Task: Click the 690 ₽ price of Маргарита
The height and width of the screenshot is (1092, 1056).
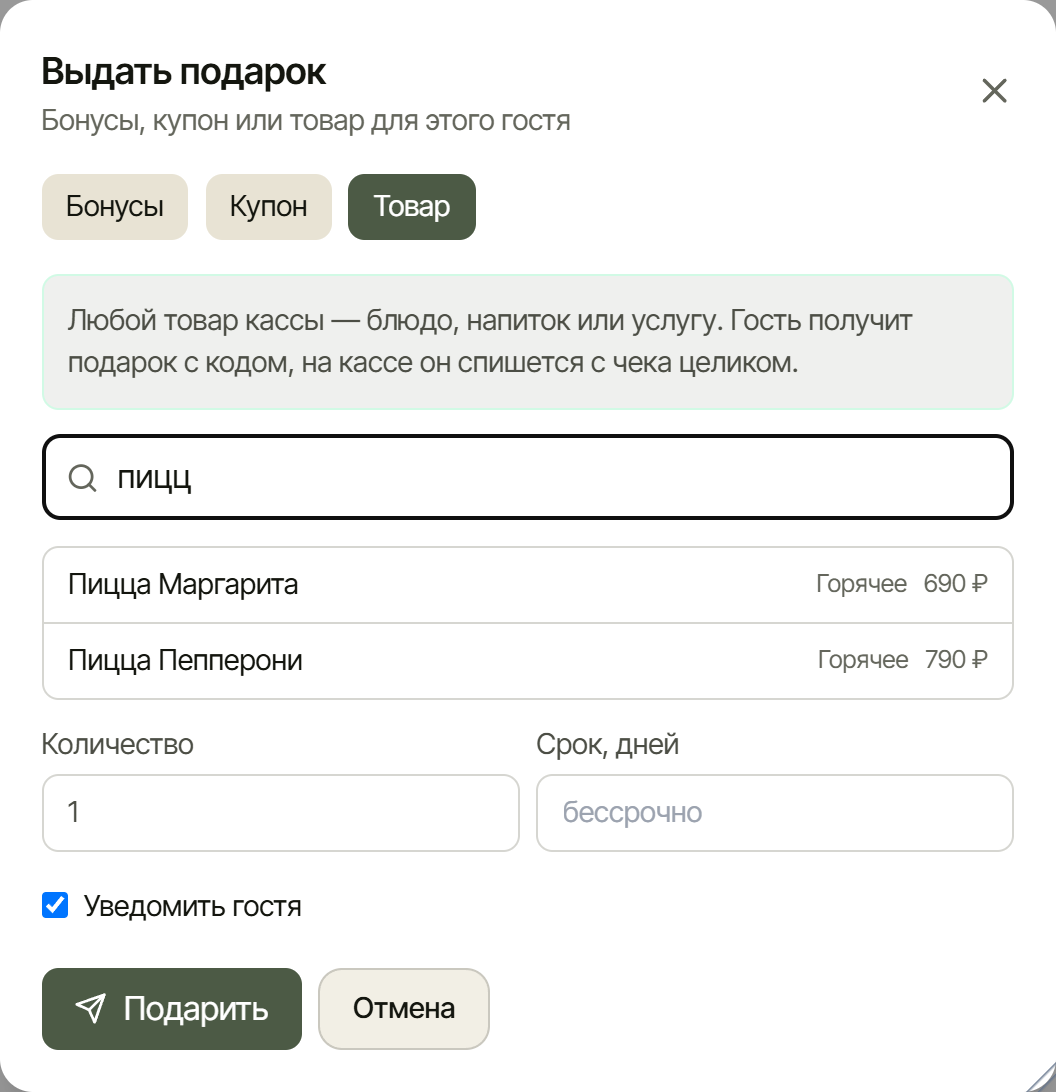Action: click(x=955, y=584)
